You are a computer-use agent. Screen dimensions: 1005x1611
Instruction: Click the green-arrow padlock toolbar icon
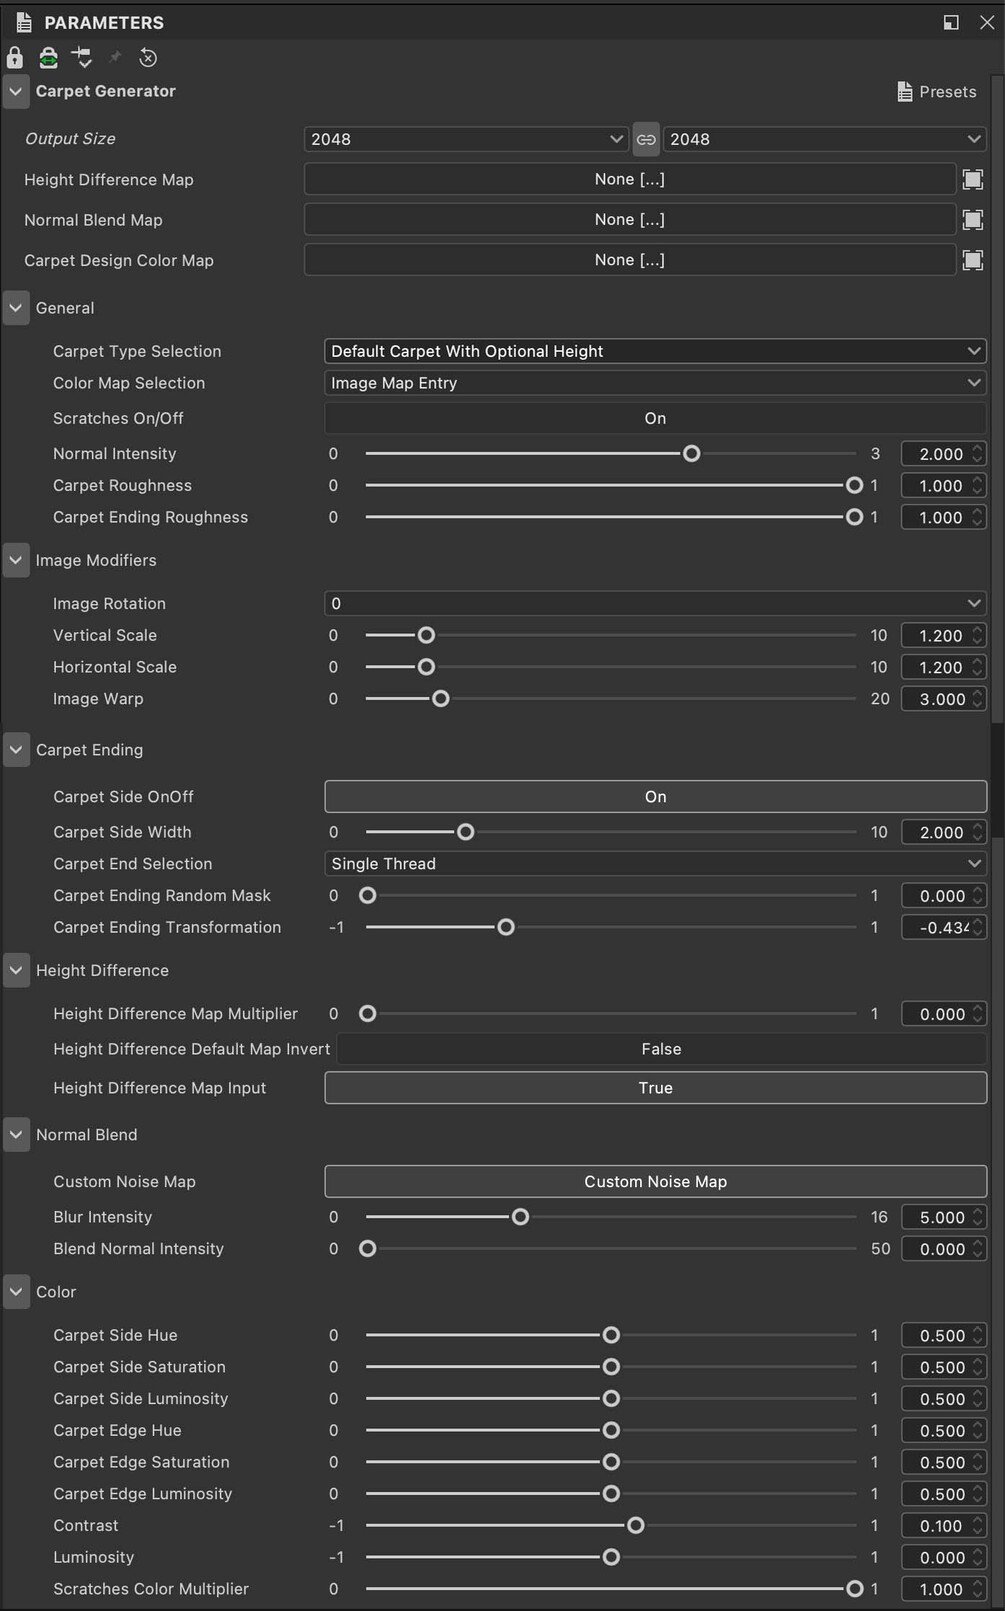tap(48, 58)
